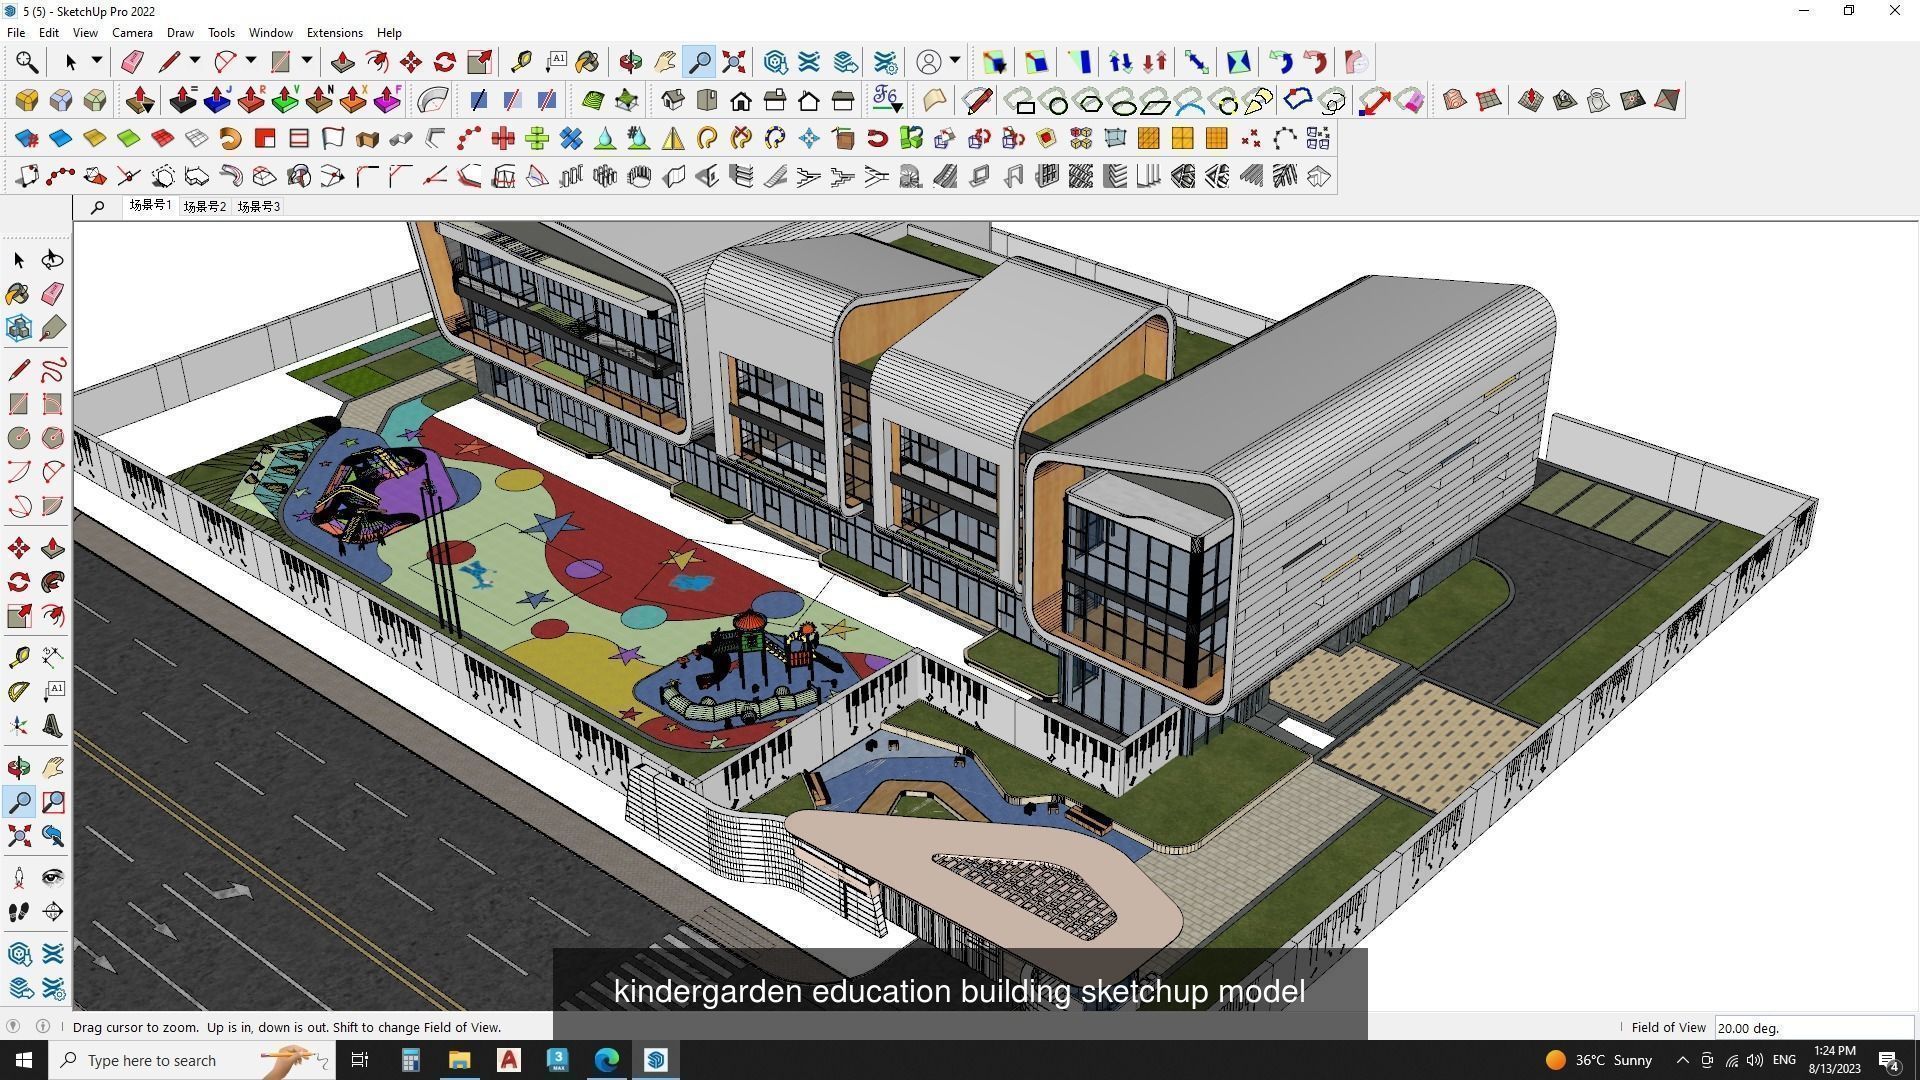Select the 3D Text tool in left toolbar
This screenshot has width=1920, height=1080.
pos(53,725)
